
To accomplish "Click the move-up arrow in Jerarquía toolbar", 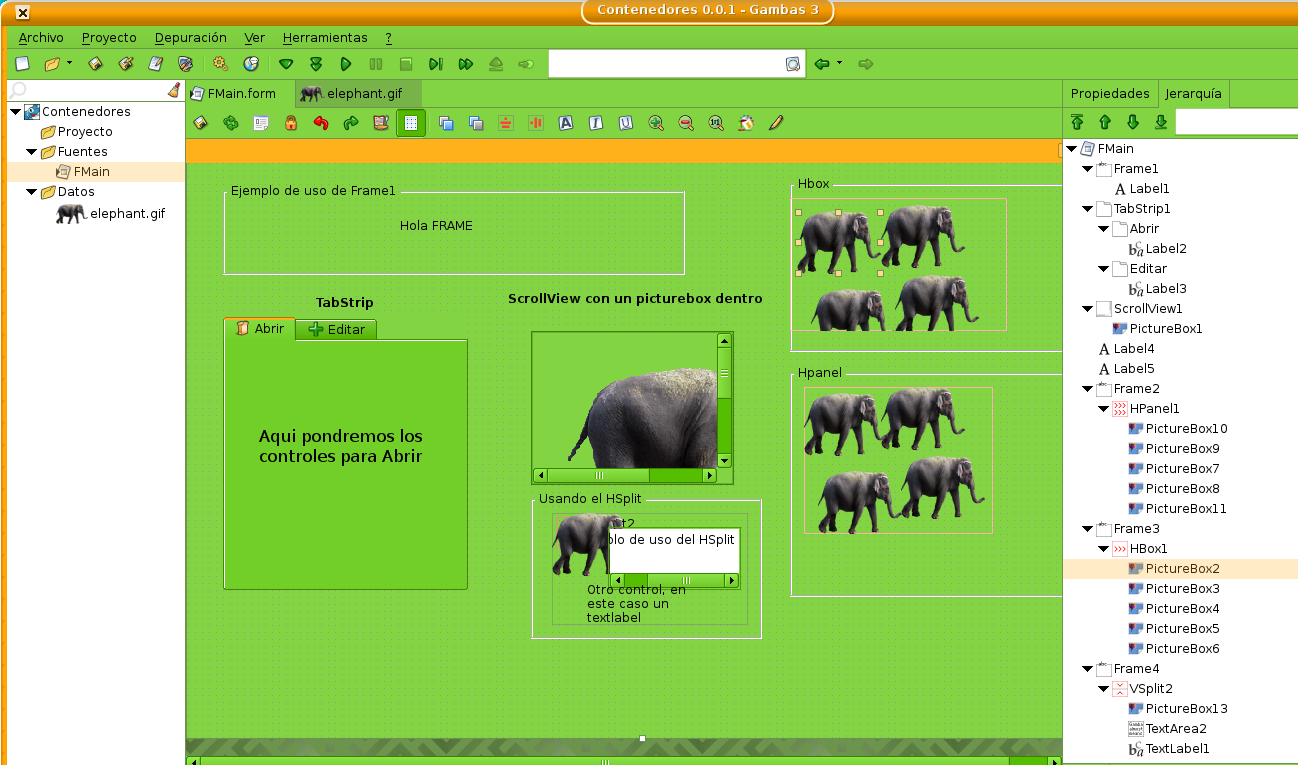I will pos(1105,122).
